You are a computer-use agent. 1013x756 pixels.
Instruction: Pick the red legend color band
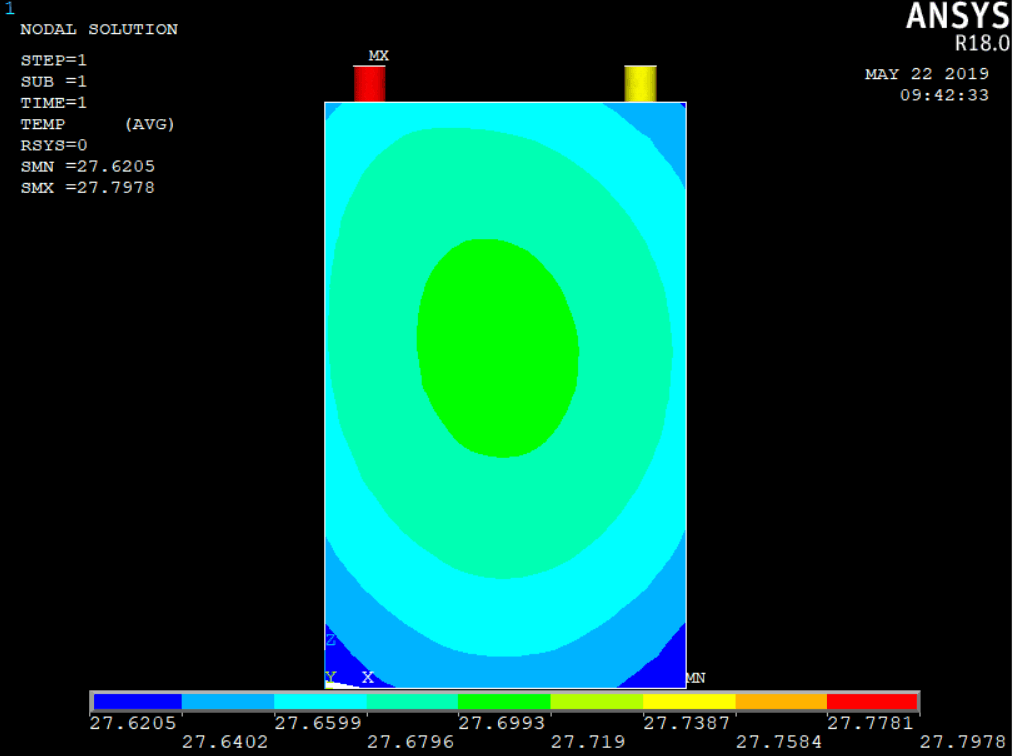tap(872, 701)
